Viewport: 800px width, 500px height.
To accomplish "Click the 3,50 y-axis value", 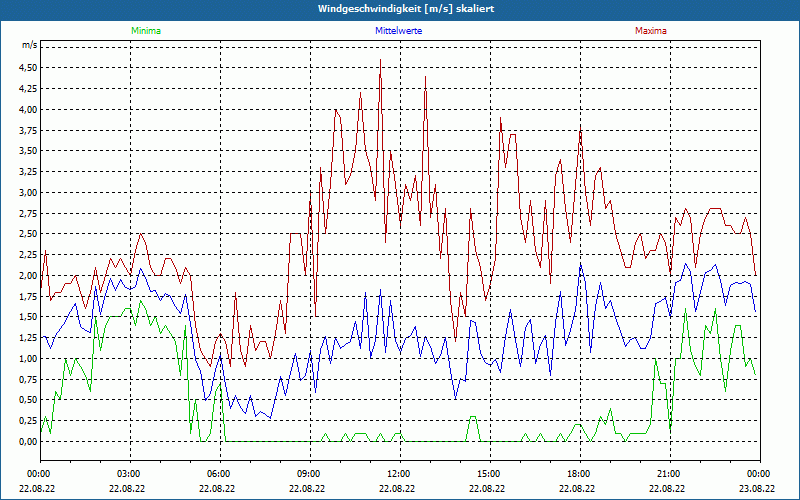I will coord(28,151).
